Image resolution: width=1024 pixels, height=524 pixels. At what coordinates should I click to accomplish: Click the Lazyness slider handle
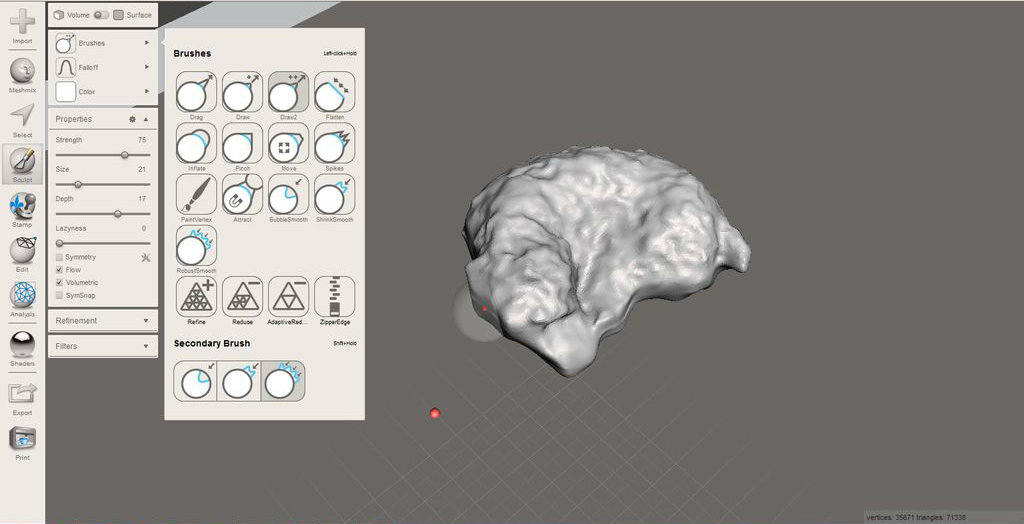pos(59,243)
